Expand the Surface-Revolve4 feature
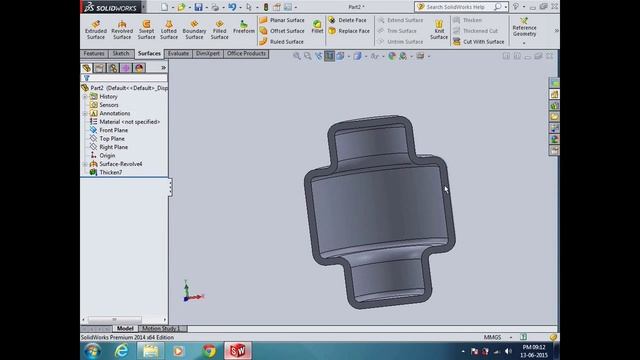The image size is (640, 360). 85,164
